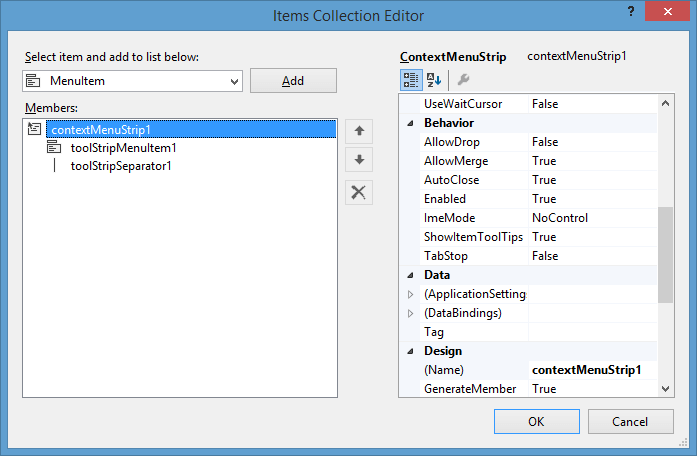The height and width of the screenshot is (456, 697).
Task: Click the ContextMenuStrip header label
Action: [x=453, y=57]
